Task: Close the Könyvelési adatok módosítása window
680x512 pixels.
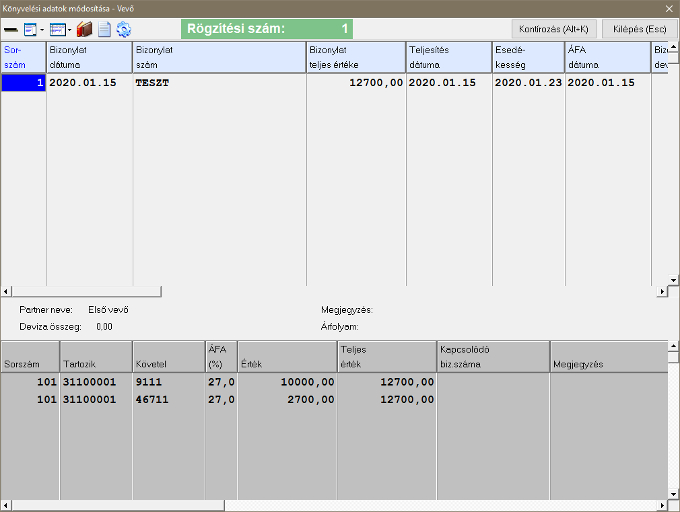Action: click(x=668, y=8)
